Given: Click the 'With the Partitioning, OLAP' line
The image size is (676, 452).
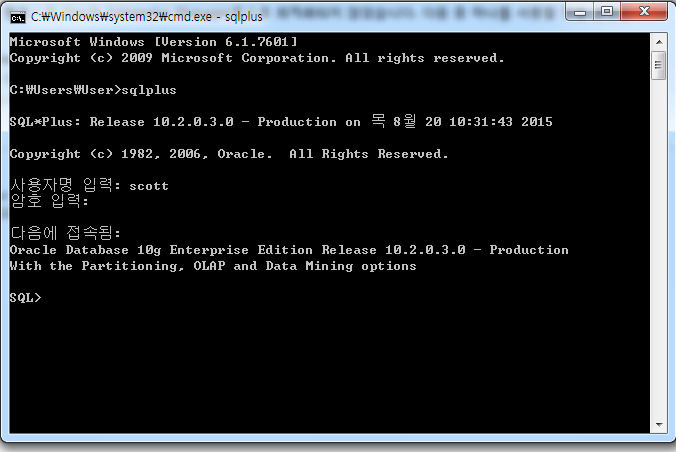Looking at the screenshot, I should coord(213,266).
